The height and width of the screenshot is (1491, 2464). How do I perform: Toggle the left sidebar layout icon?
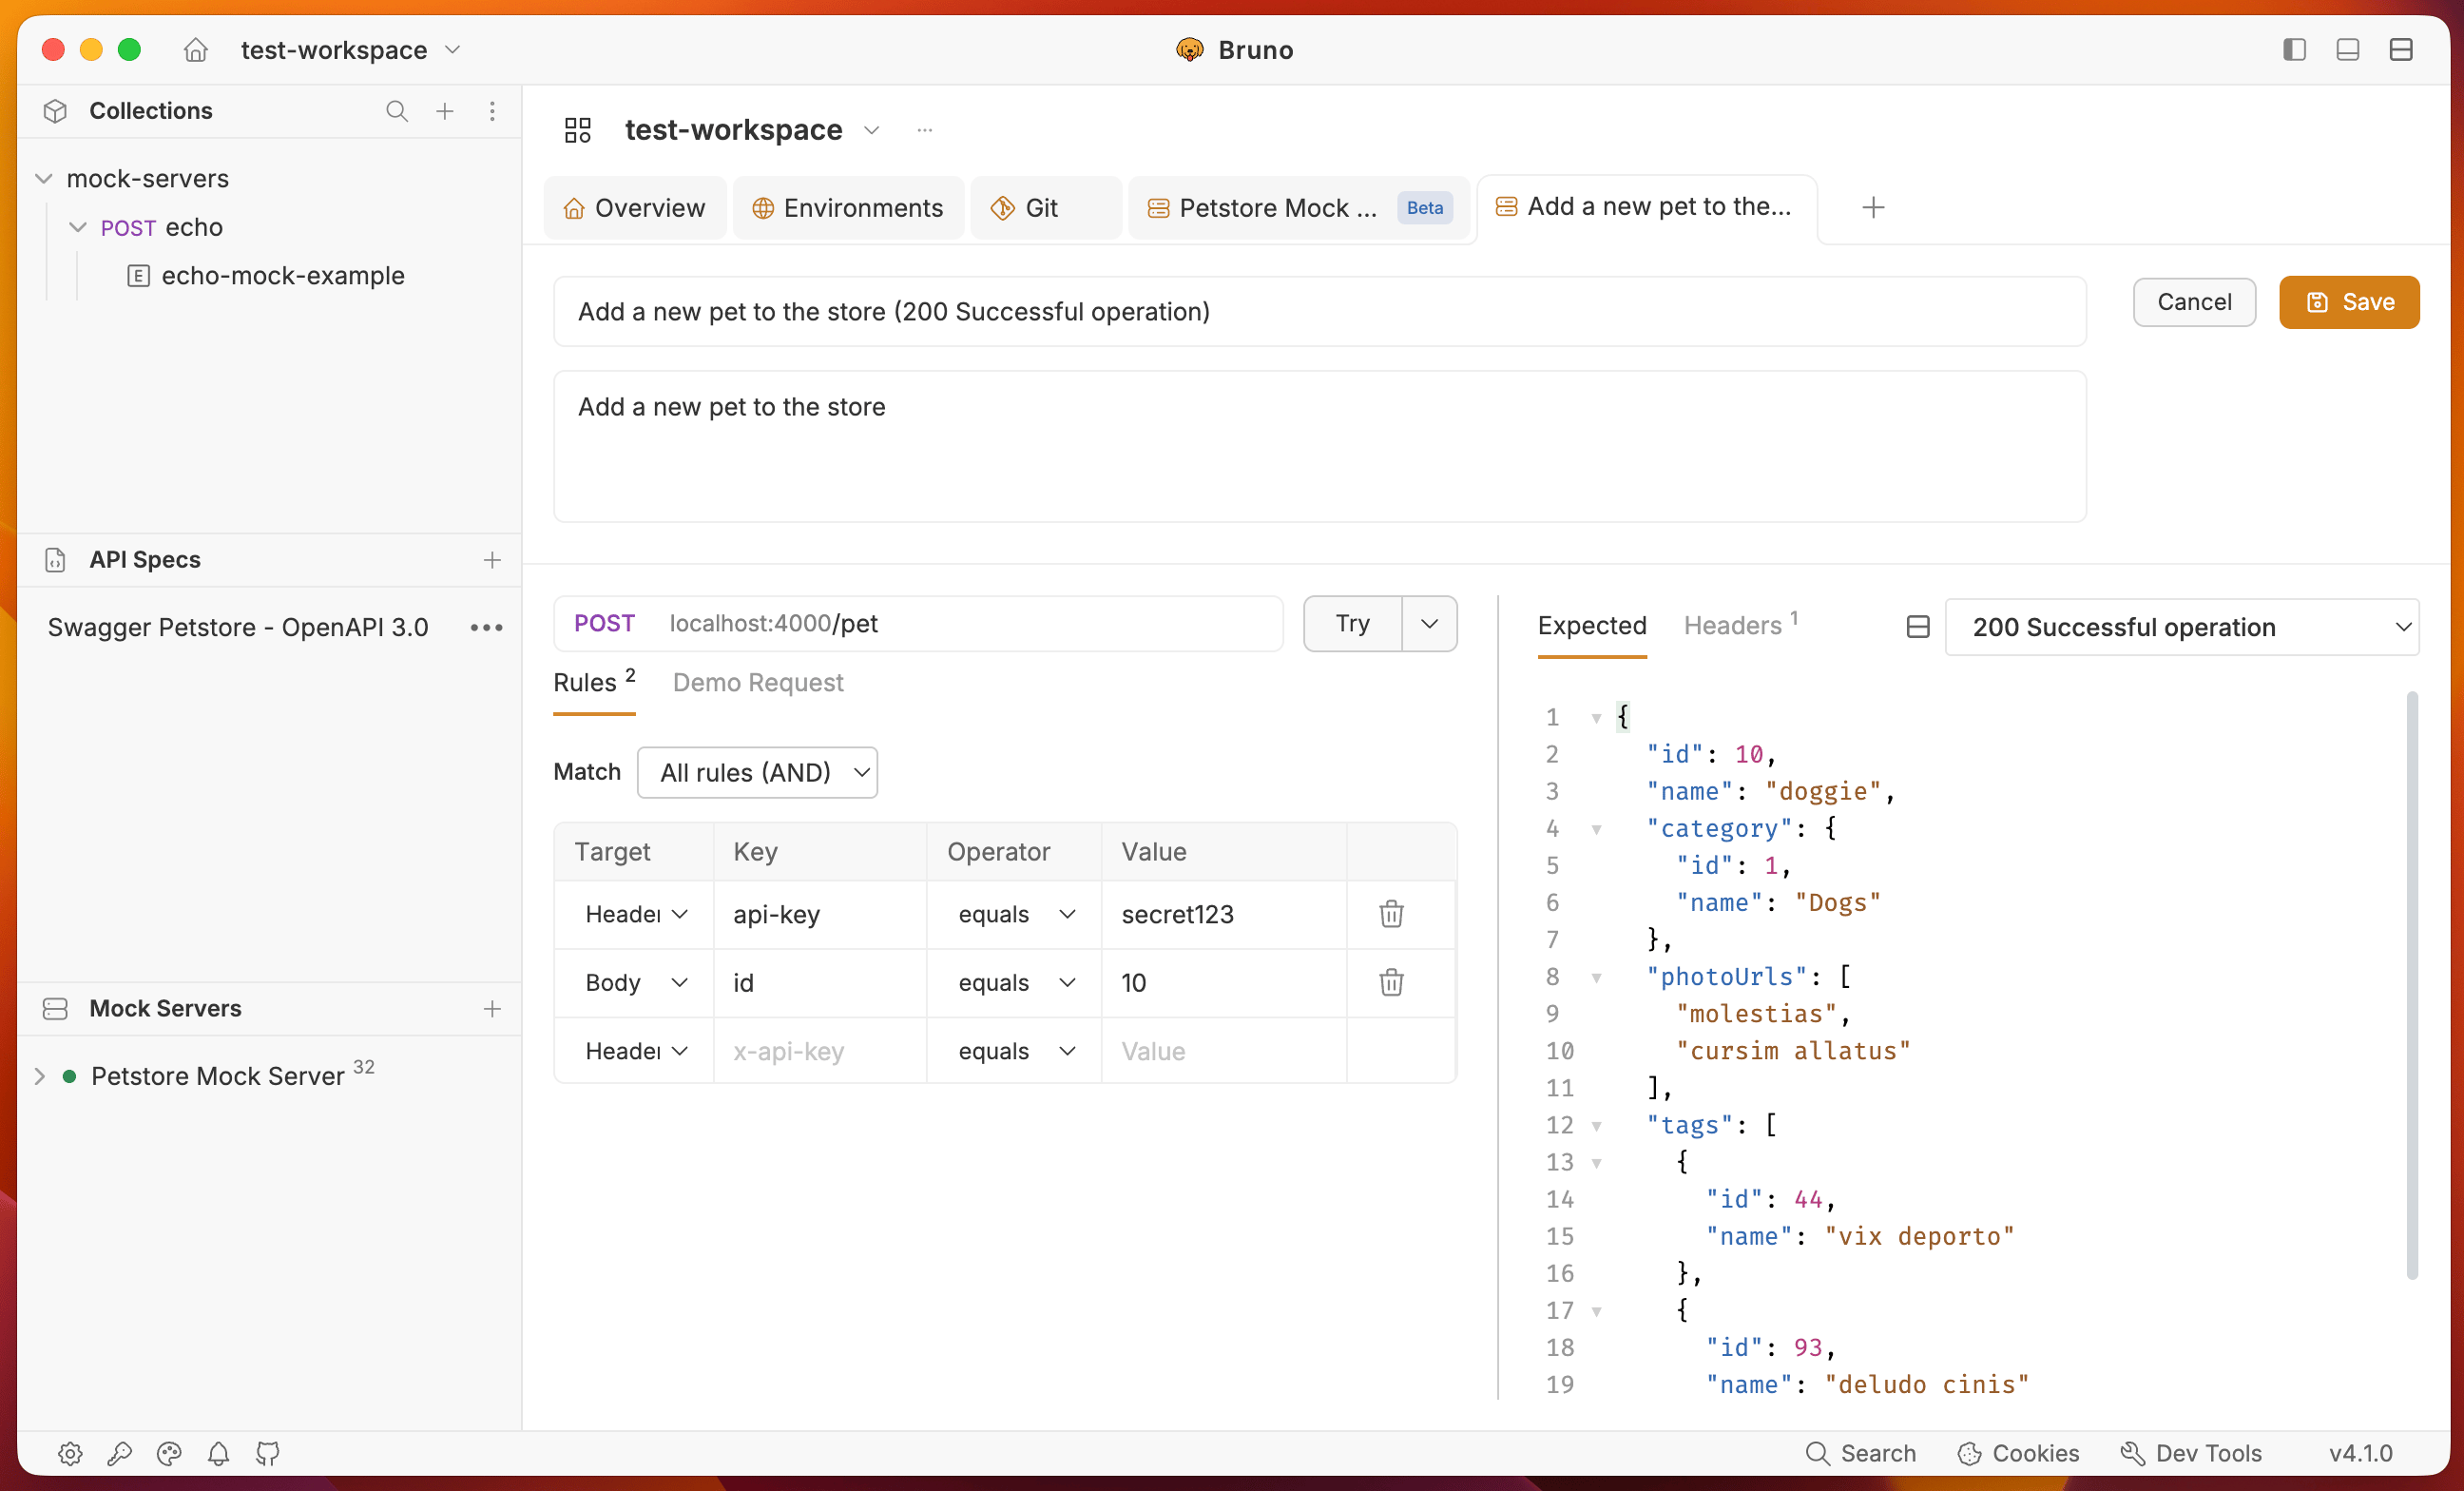click(2294, 49)
